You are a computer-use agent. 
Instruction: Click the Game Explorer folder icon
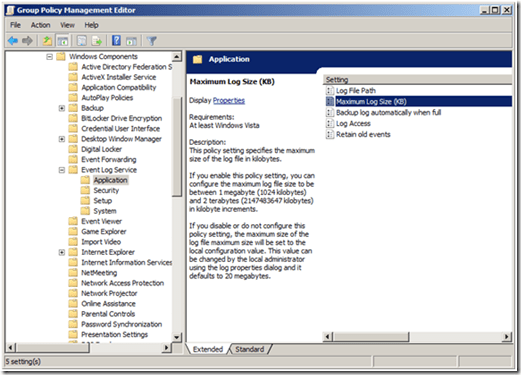tap(73, 231)
